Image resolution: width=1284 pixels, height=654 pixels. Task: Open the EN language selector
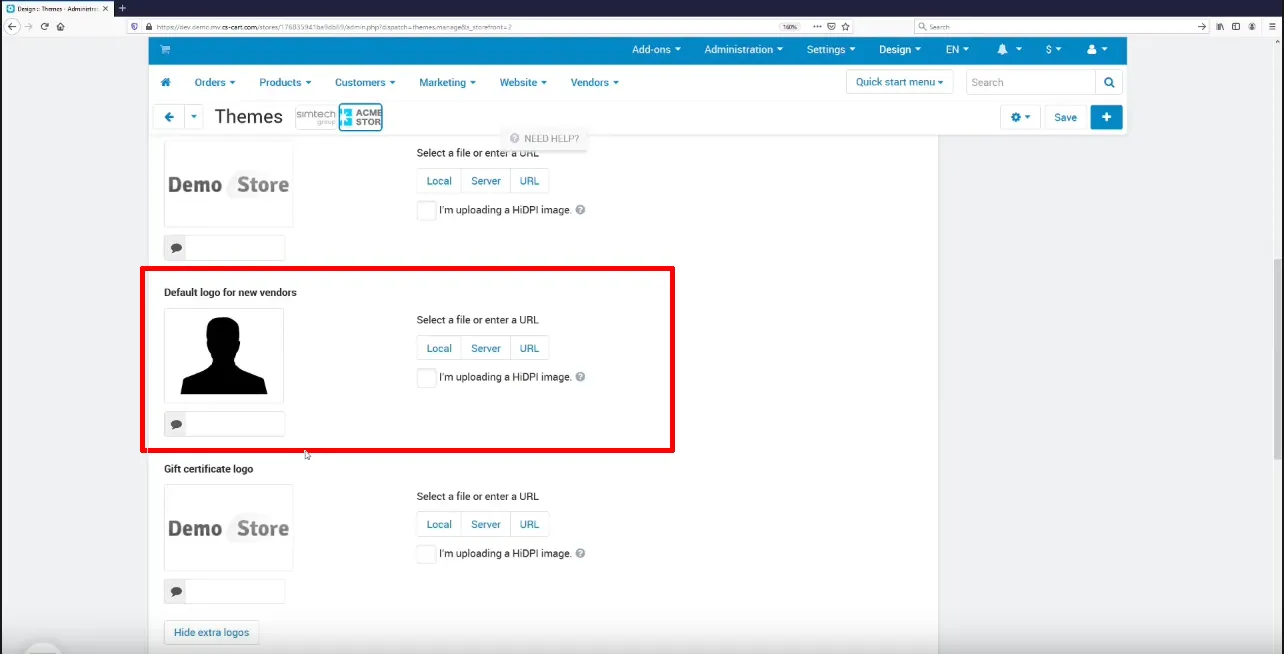pos(957,50)
